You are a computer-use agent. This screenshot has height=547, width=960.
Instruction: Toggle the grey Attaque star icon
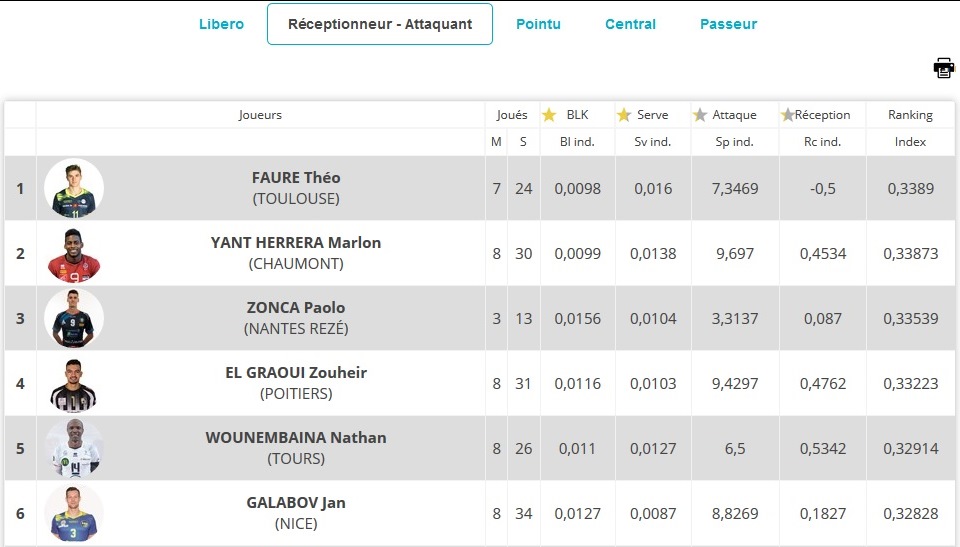click(x=700, y=115)
